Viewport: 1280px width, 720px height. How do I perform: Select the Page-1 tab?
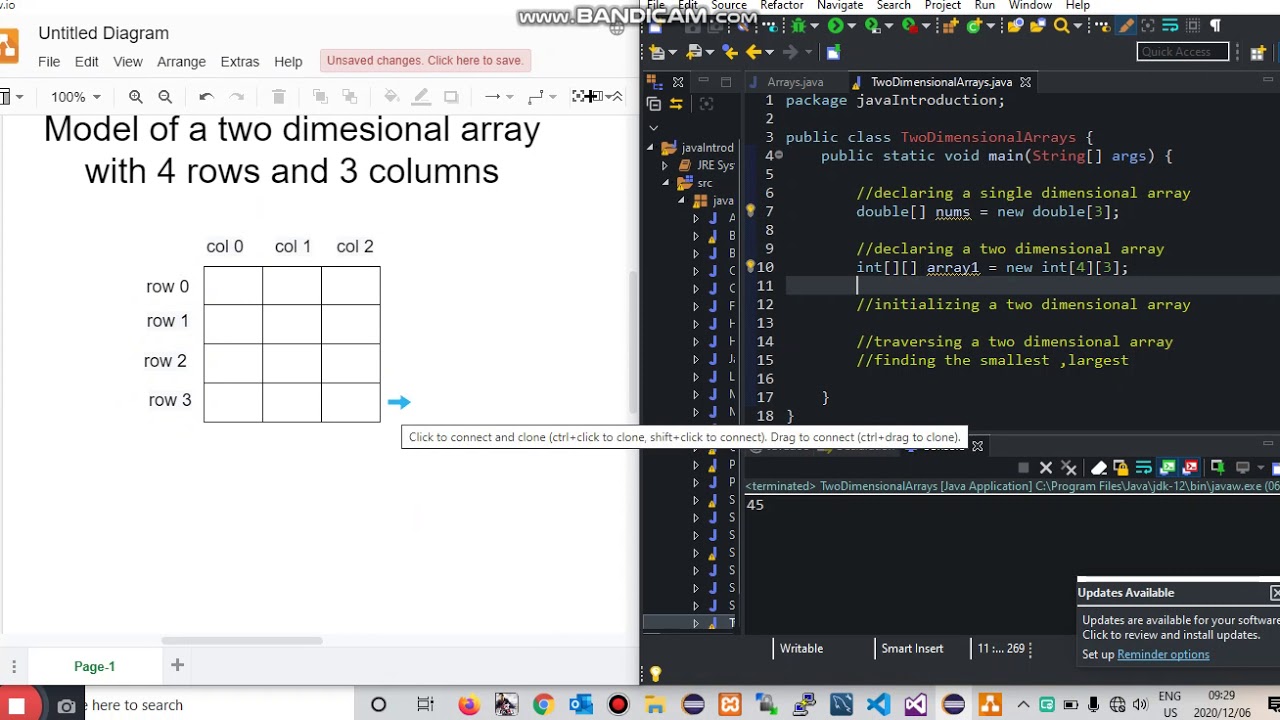click(x=94, y=666)
